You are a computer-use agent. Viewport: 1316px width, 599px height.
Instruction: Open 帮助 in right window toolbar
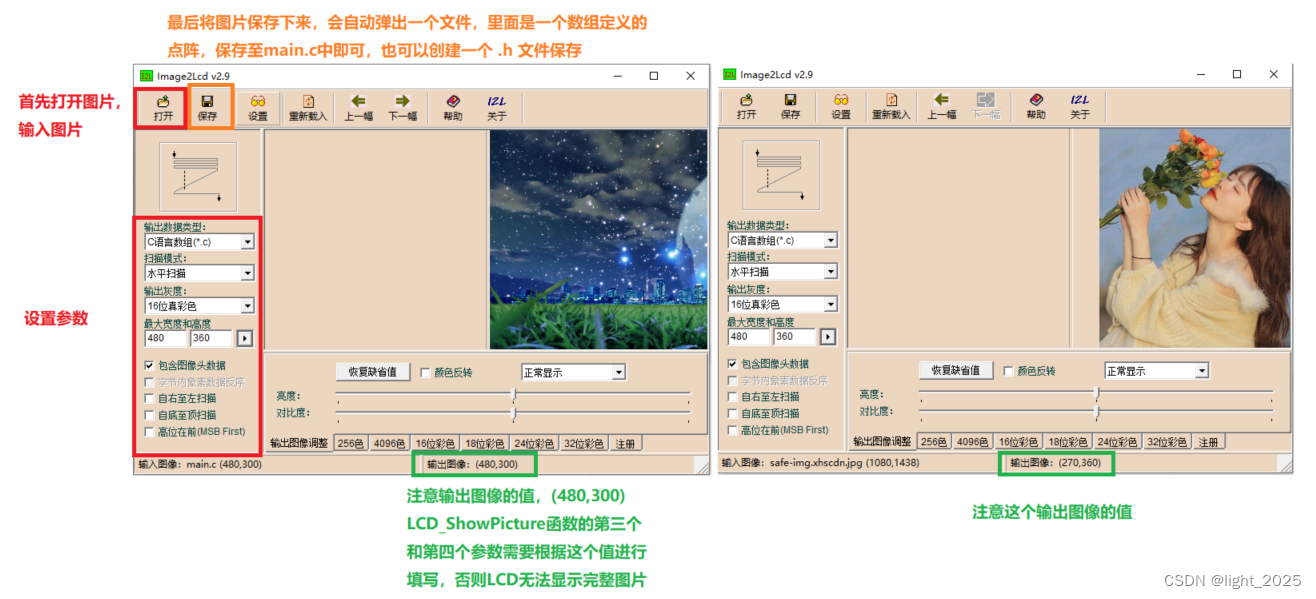(1036, 106)
